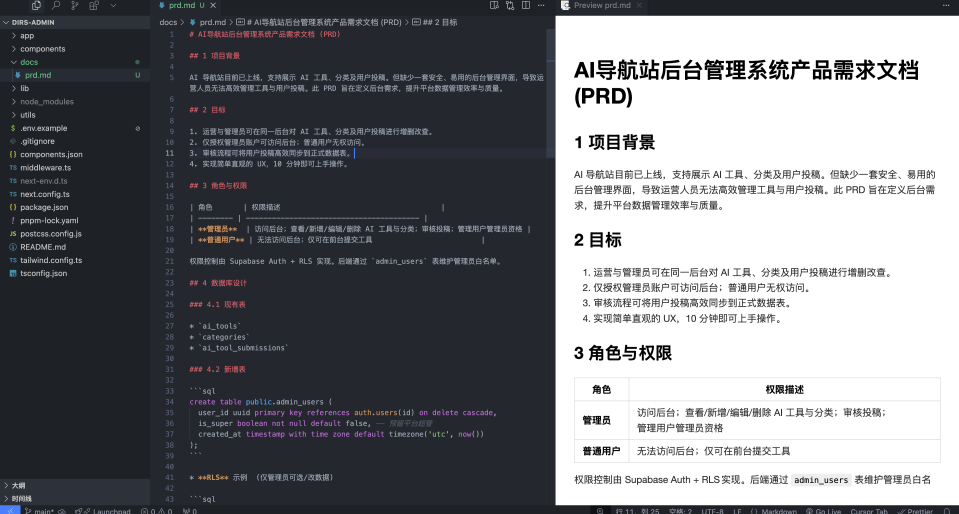The width and height of the screenshot is (959, 514).
Task: Click the errors and warnings indicator
Action: pos(156,510)
